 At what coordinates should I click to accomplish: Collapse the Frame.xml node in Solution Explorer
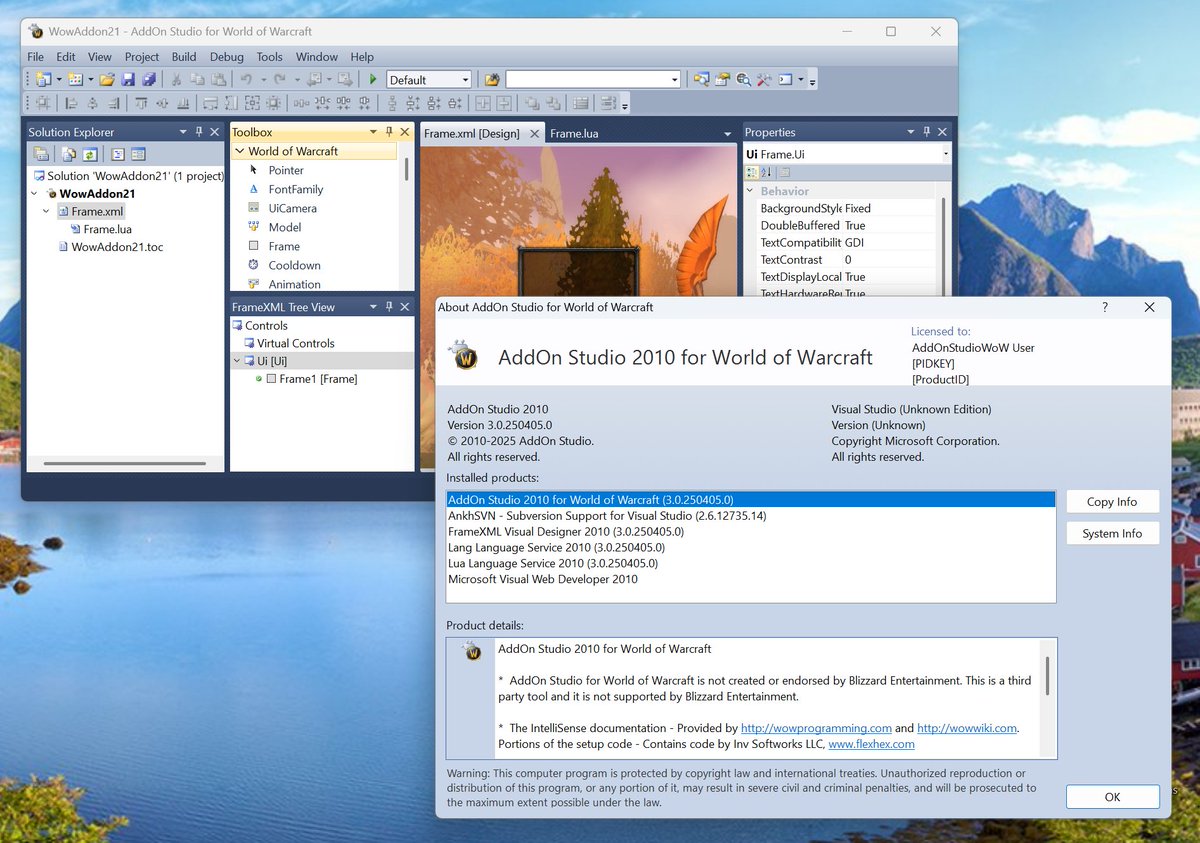(46, 212)
